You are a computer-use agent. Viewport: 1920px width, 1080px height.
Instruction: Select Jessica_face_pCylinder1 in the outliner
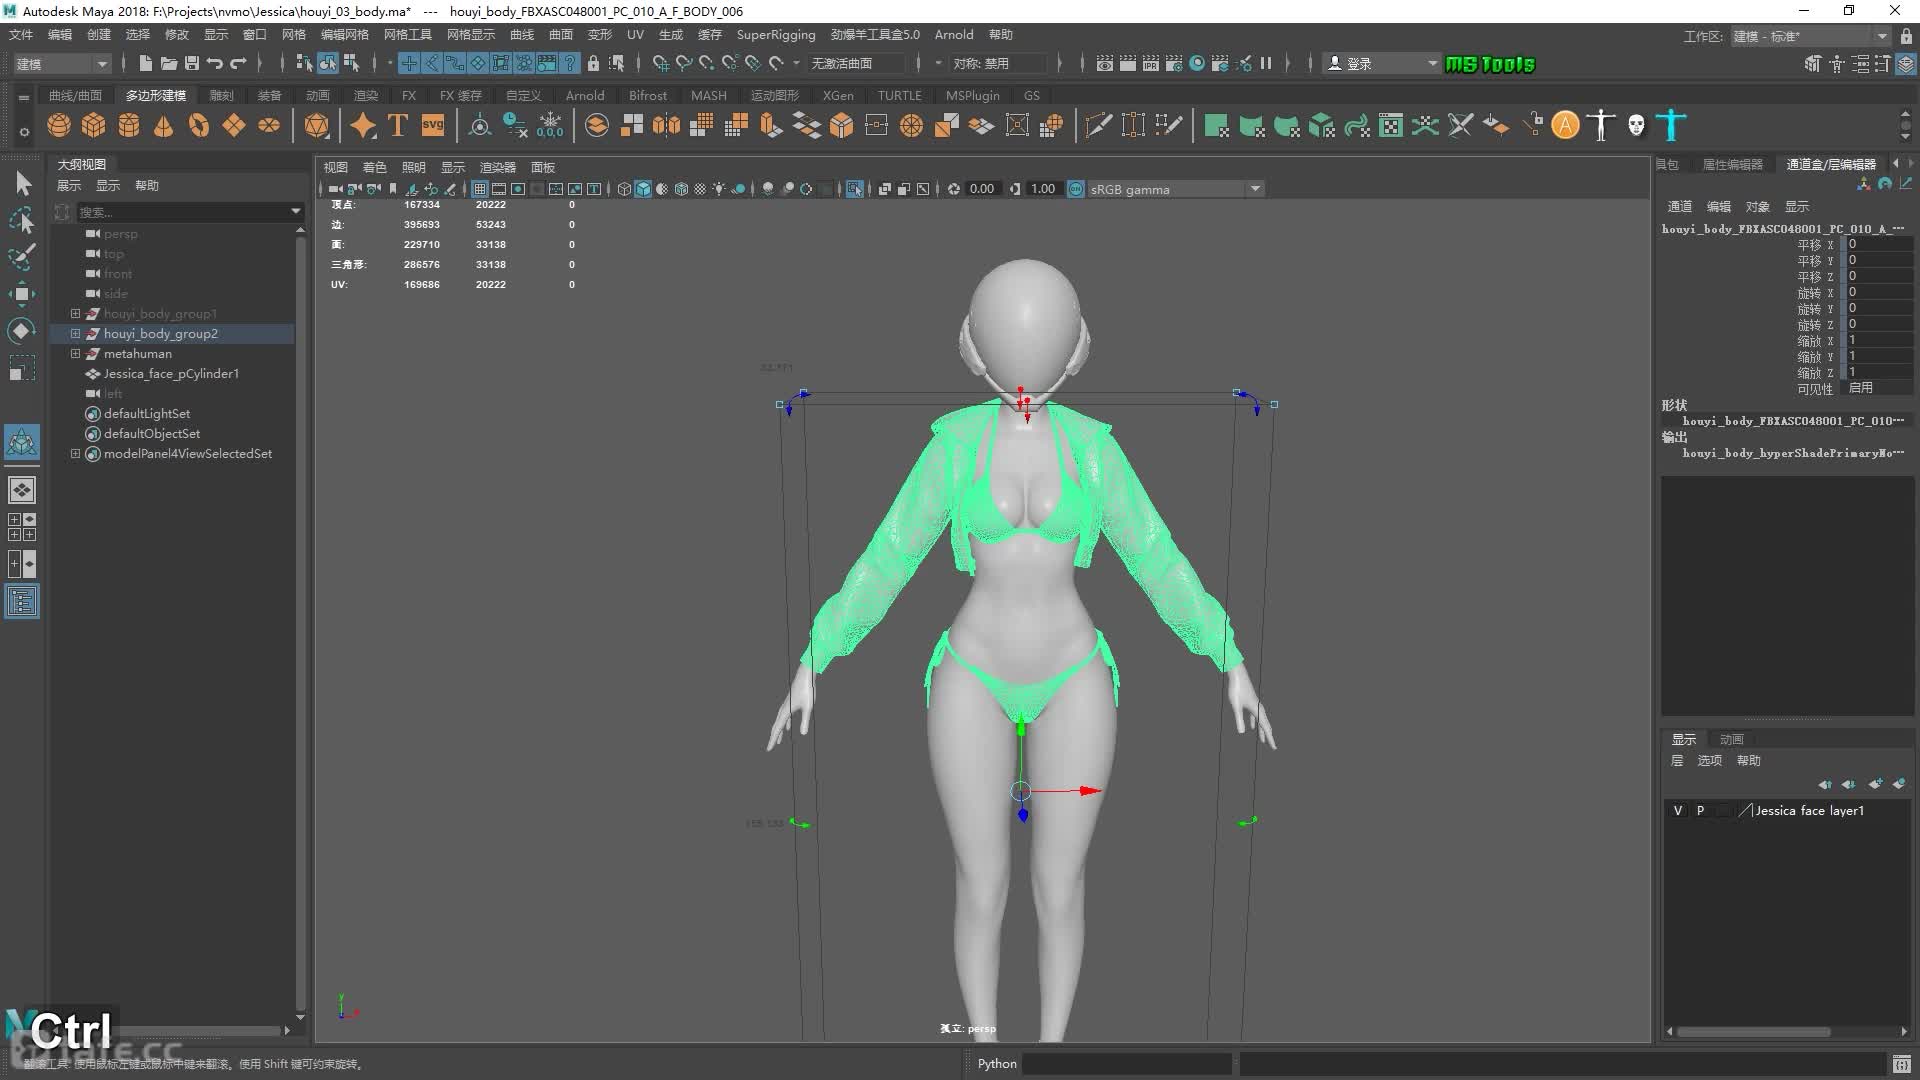(x=171, y=374)
